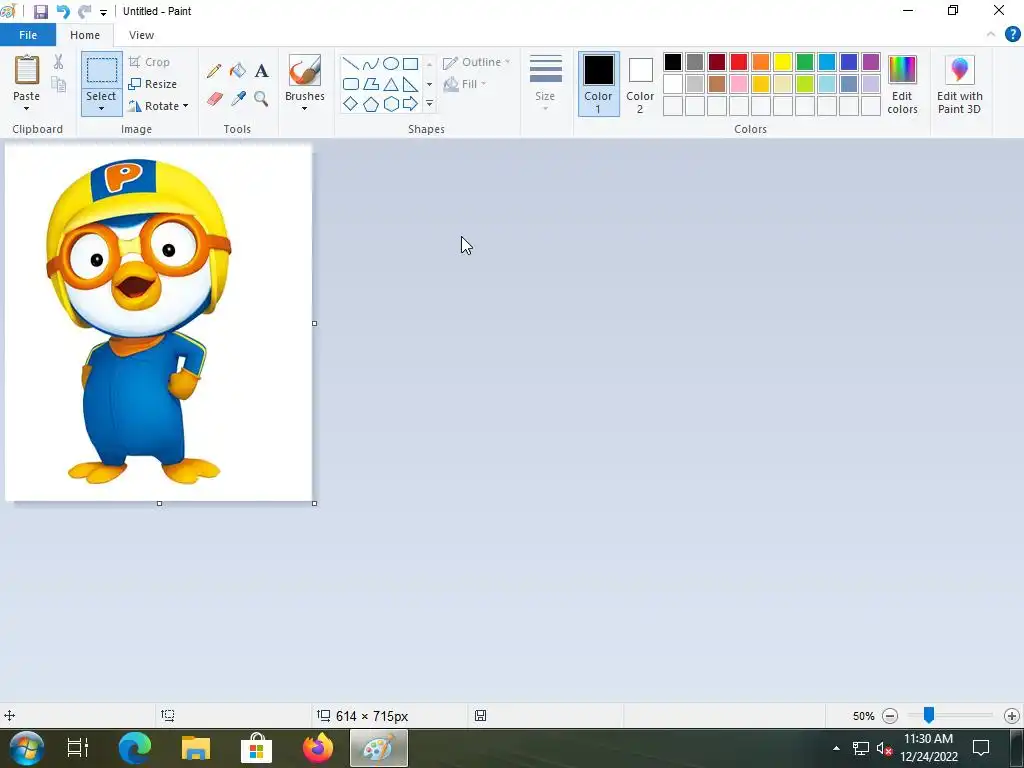This screenshot has width=1024, height=768.
Task: Collapse the ribbon with the chevron
Action: pos(991,35)
